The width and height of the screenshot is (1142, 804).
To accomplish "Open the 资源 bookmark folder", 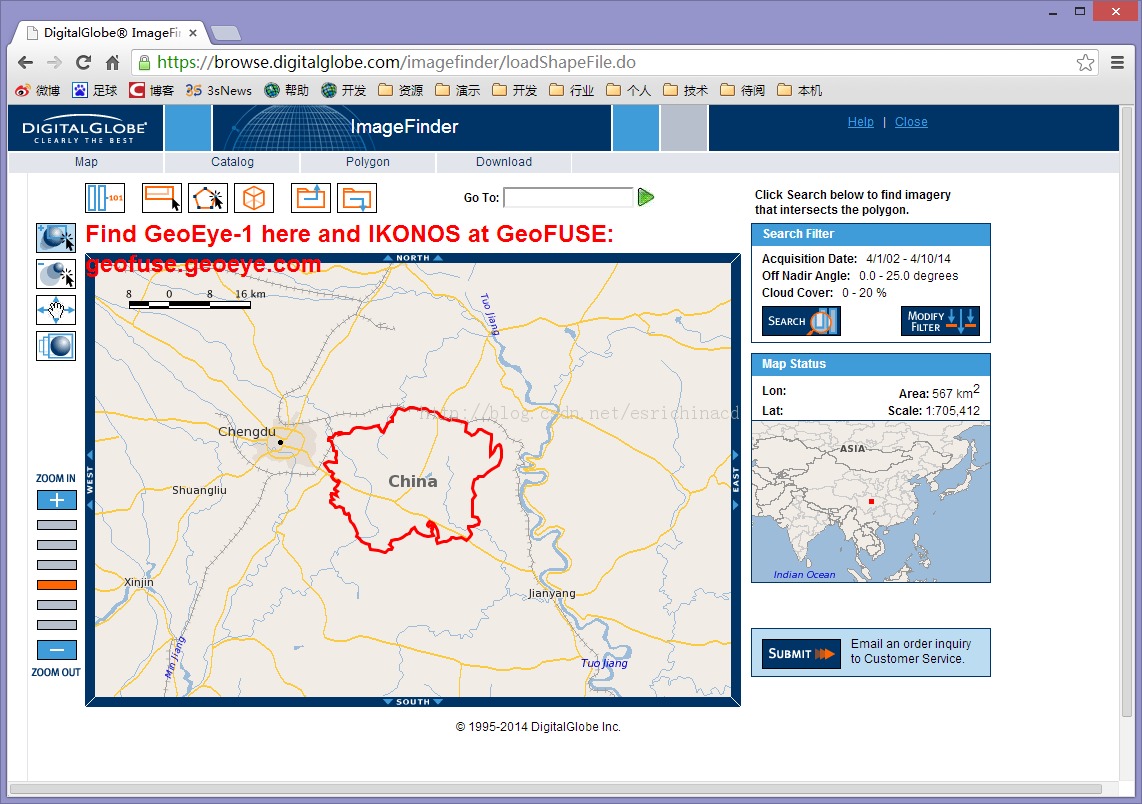I will [401, 90].
